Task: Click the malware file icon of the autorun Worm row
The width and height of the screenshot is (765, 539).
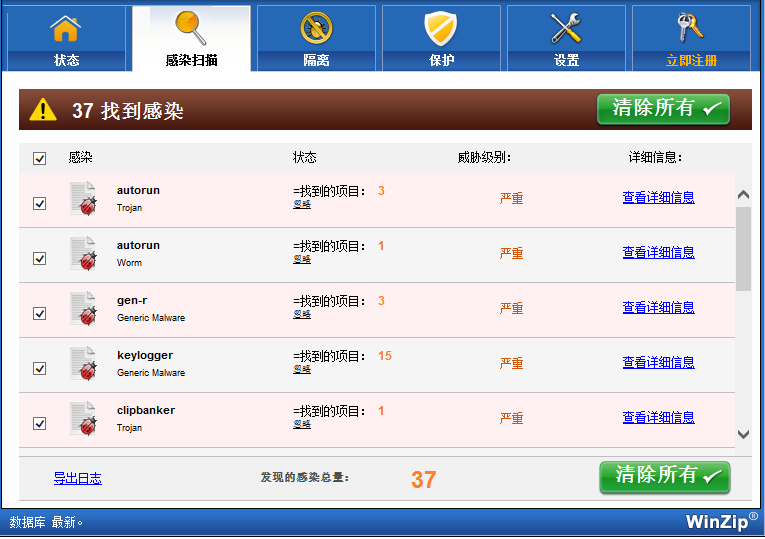Action: pos(83,254)
